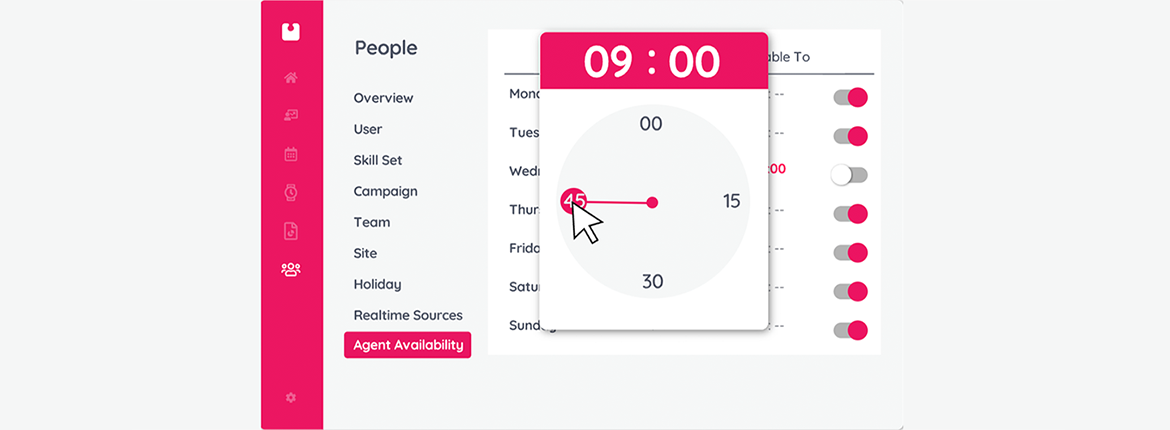Select Overview in People menu

(x=384, y=98)
